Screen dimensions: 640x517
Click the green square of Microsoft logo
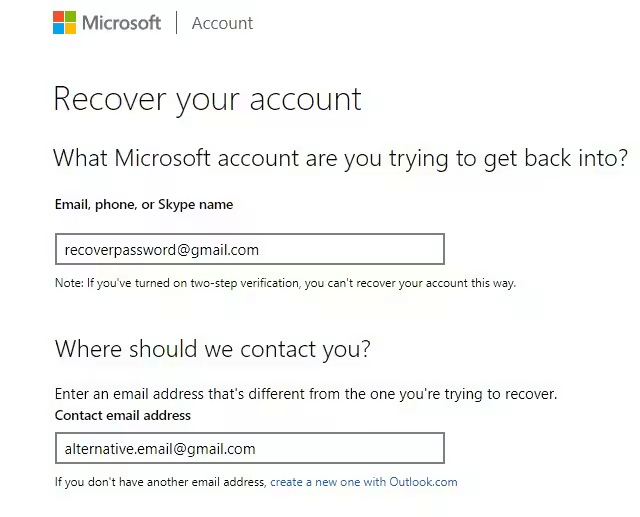tap(71, 17)
